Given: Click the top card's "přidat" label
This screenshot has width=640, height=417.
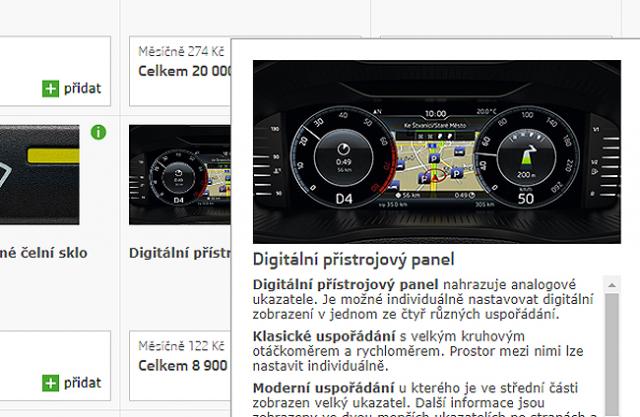Looking at the screenshot, I should pyautogui.click(x=82, y=89).
